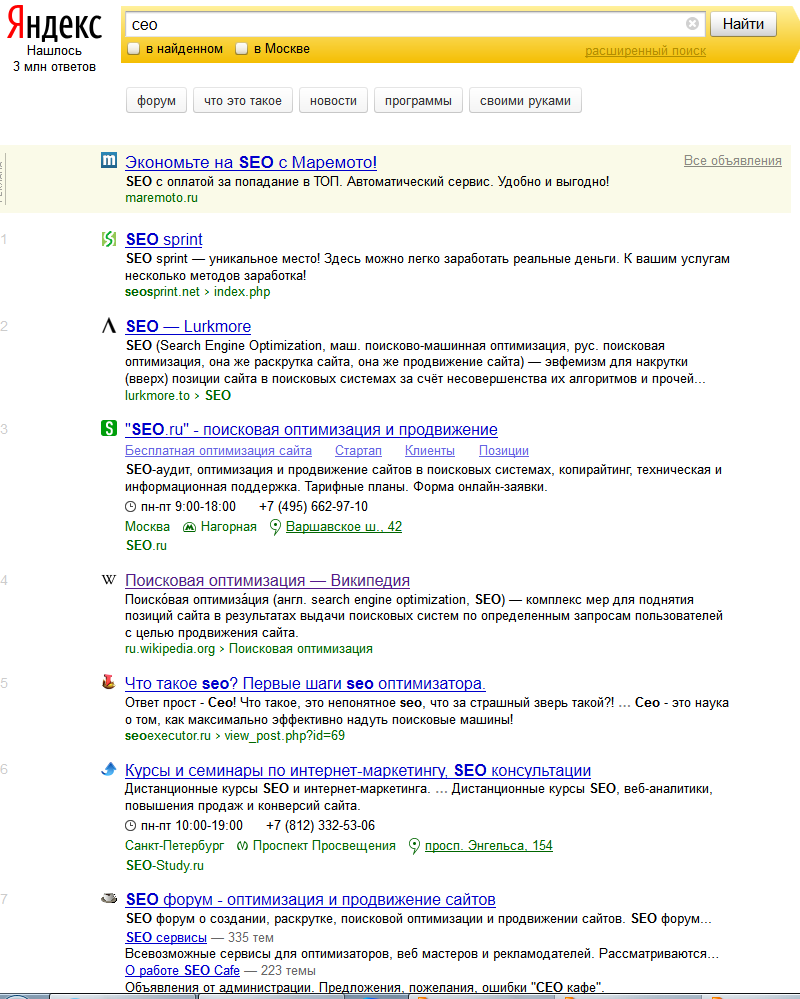
Task: Toggle the "в Москве" checkbox
Action: click(241, 48)
